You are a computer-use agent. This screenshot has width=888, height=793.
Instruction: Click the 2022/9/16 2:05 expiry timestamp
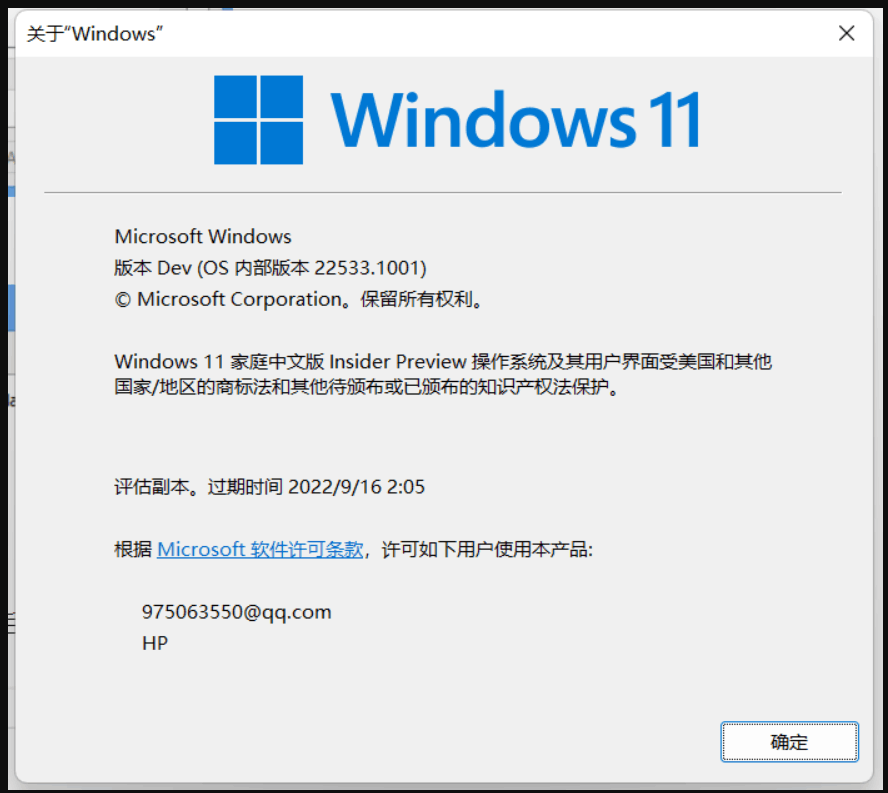pos(357,487)
